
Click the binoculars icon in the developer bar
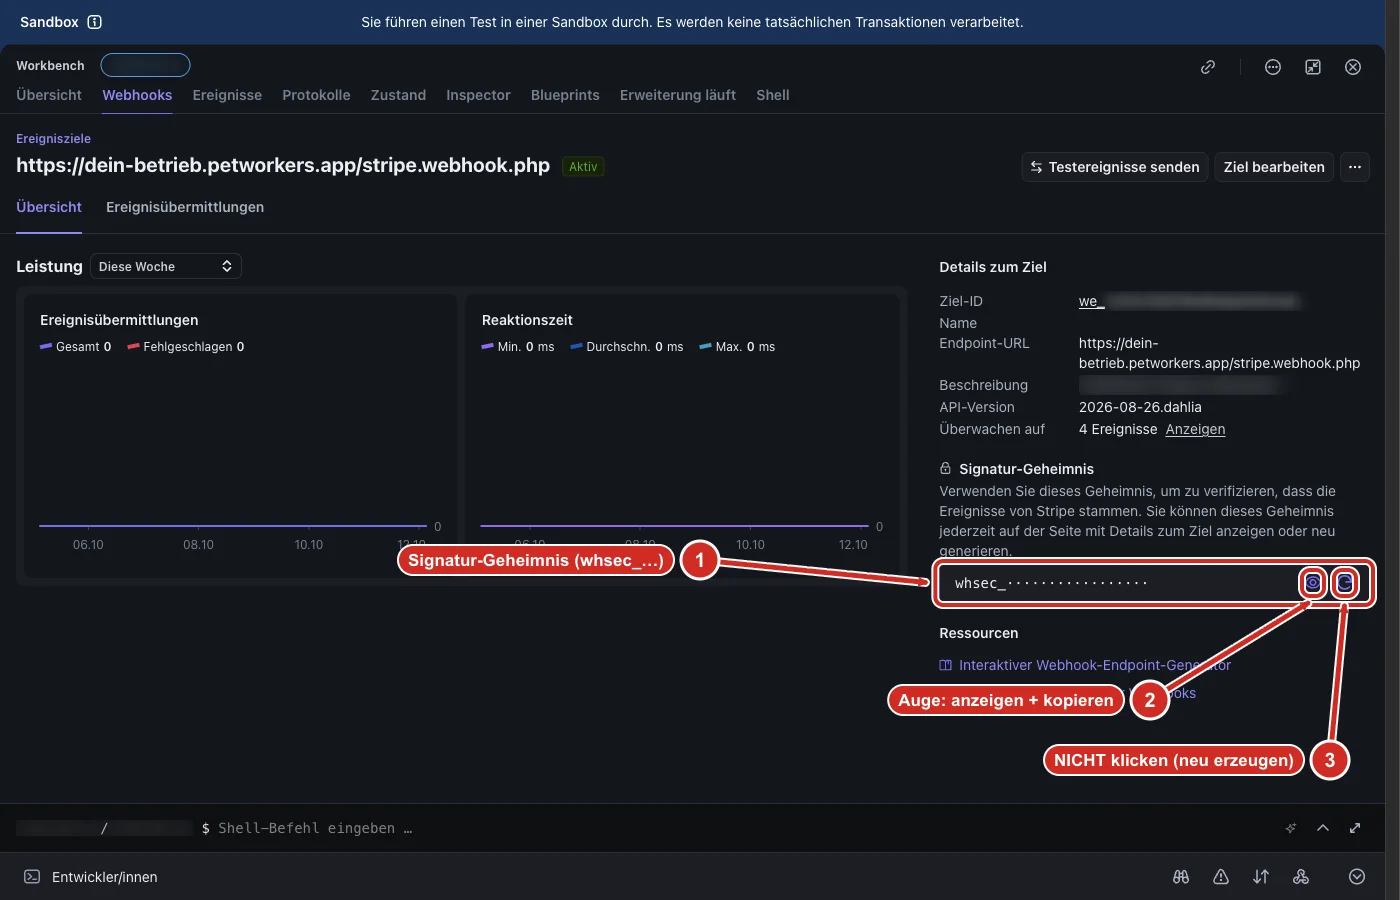click(x=1181, y=877)
